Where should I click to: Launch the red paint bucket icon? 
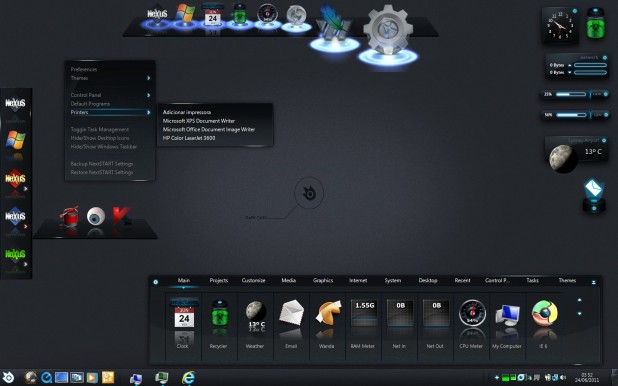pyautogui.click(x=70, y=216)
